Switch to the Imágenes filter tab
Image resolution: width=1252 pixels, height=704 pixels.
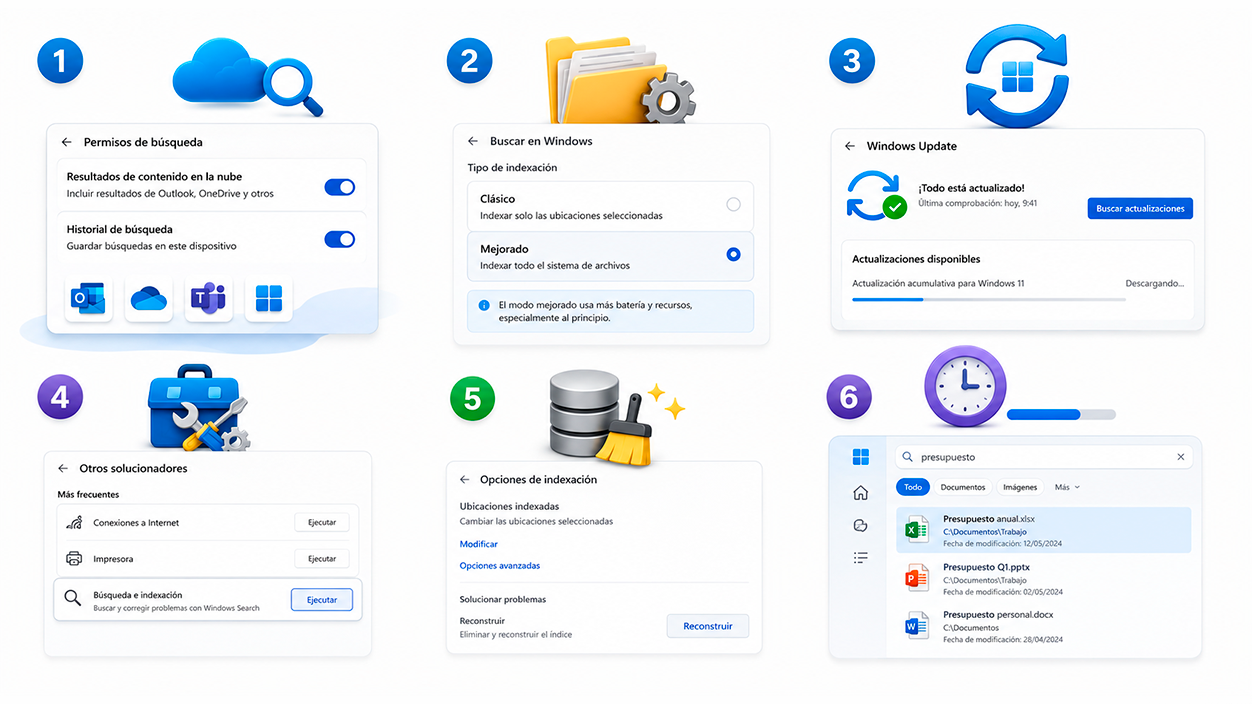pos(1020,487)
